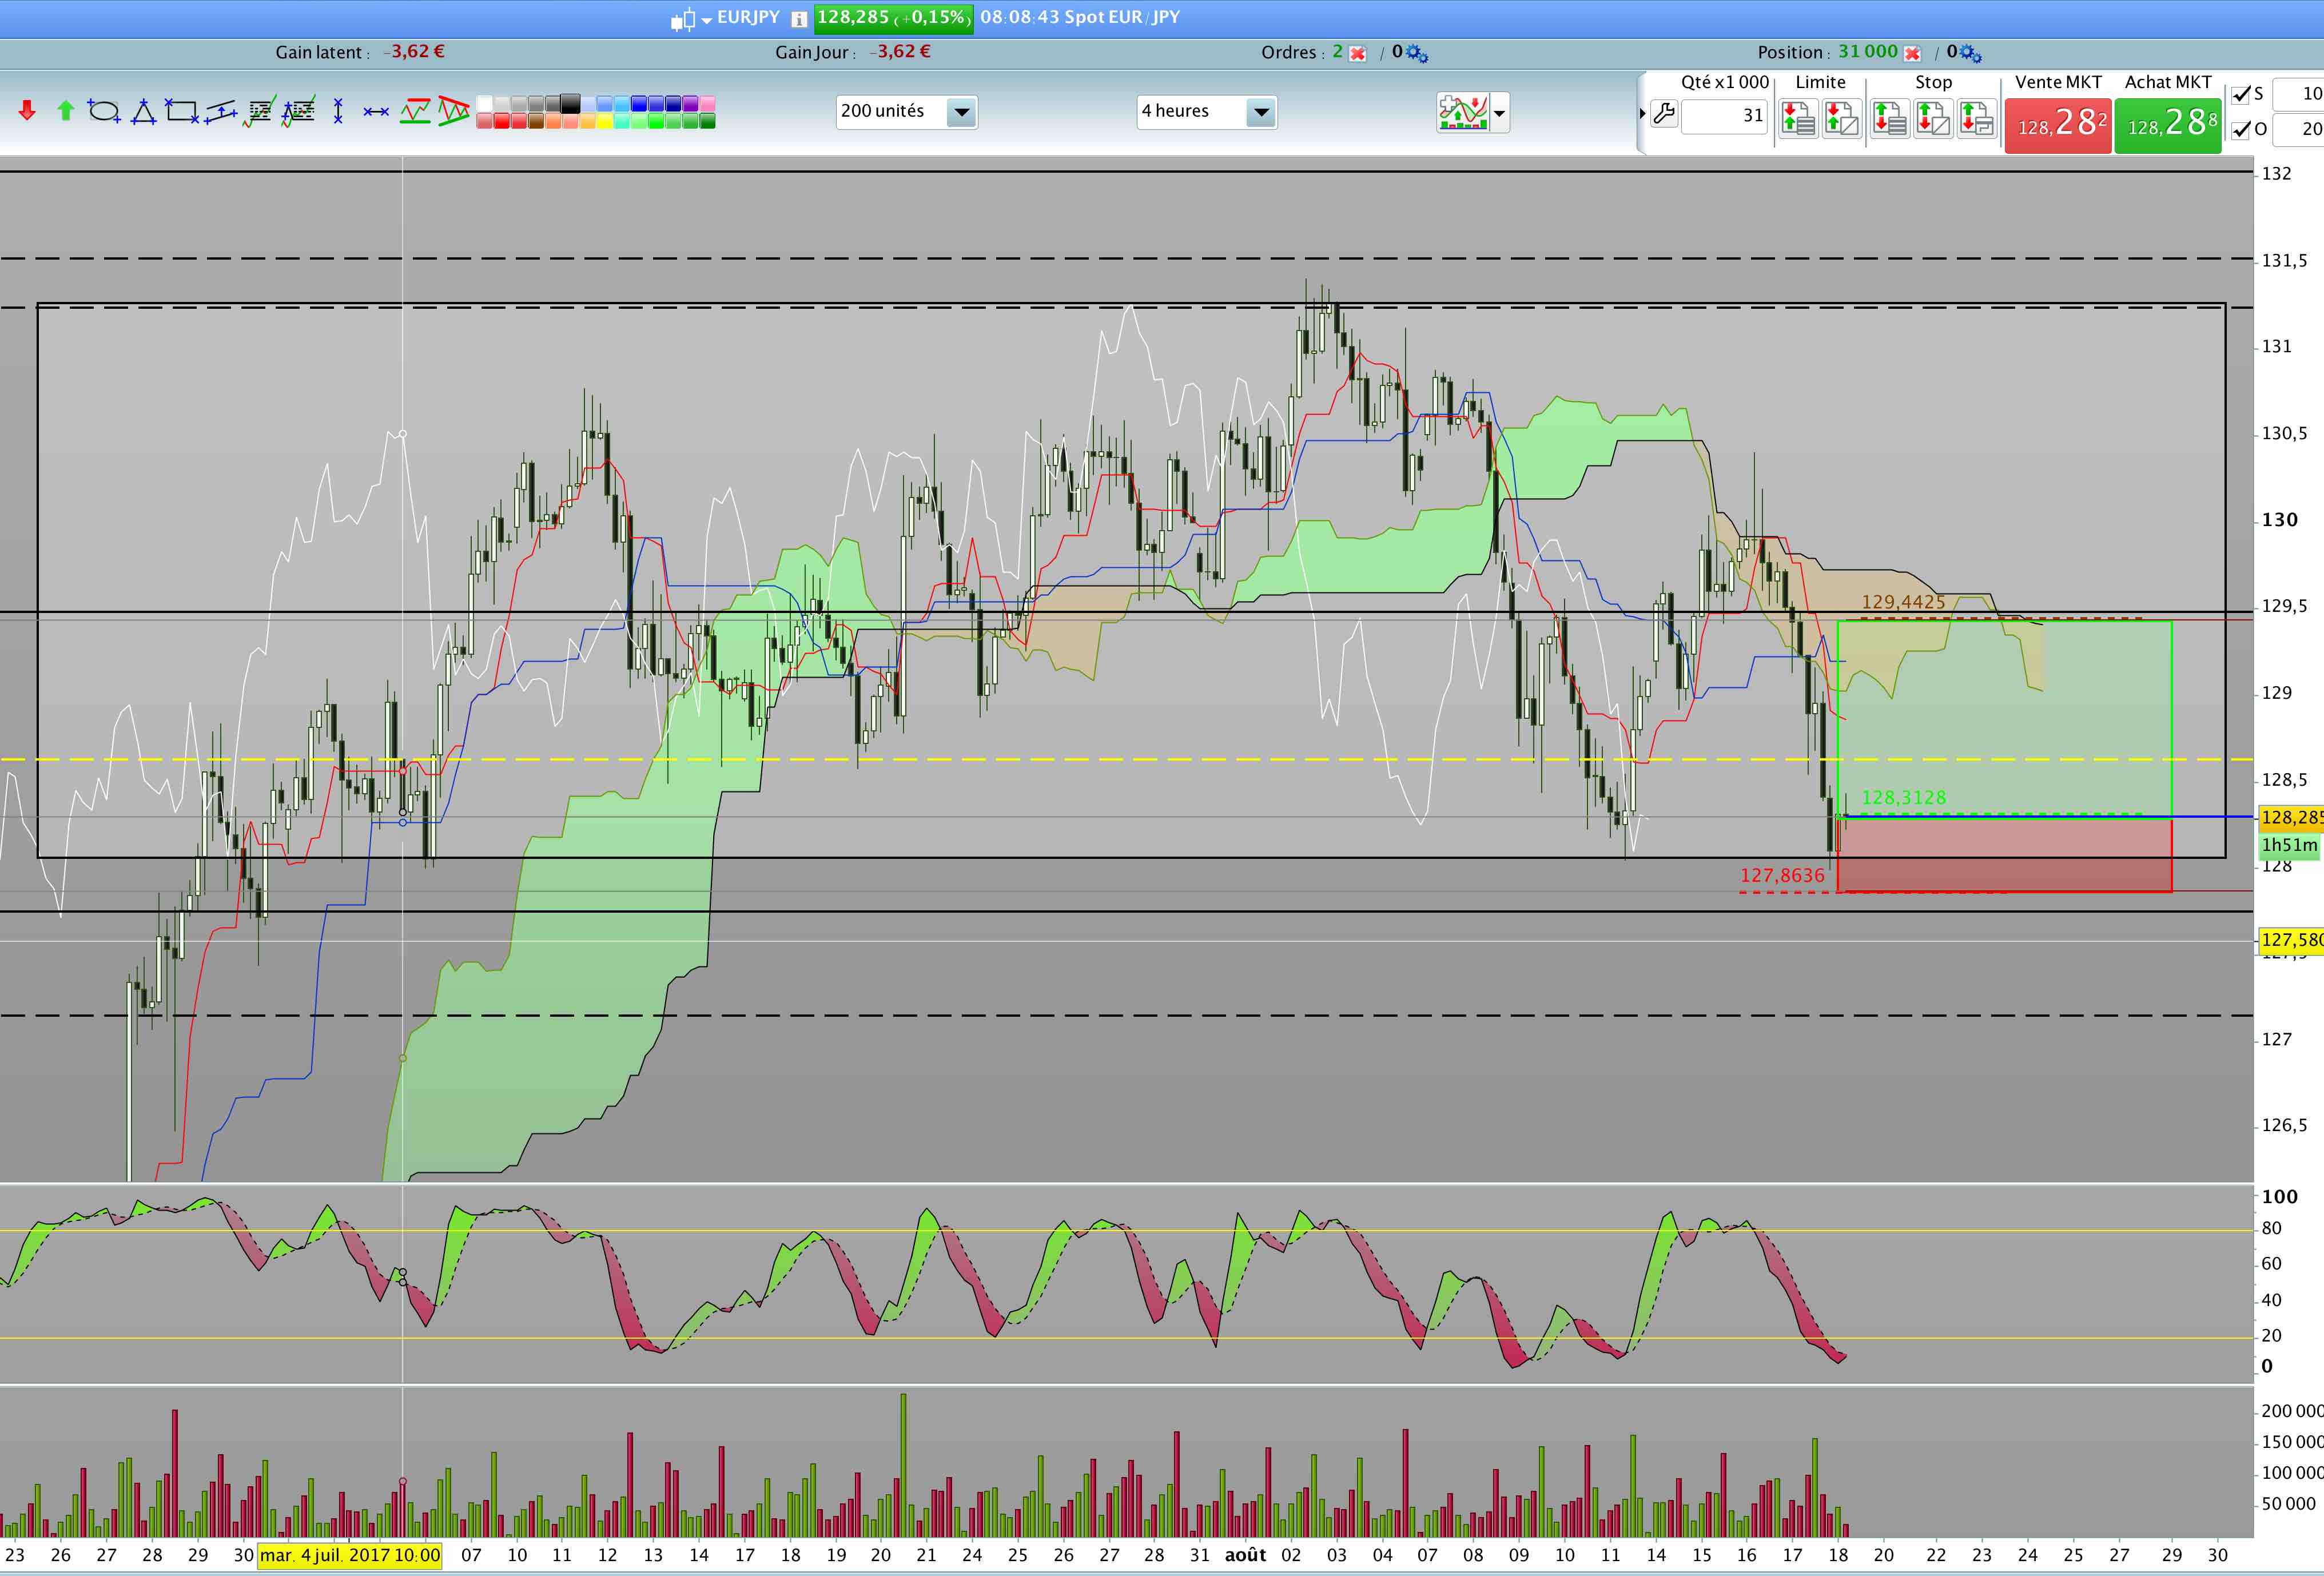Choose the rectangle drawing tool
This screenshot has height=1576, width=2324.
tap(182, 111)
